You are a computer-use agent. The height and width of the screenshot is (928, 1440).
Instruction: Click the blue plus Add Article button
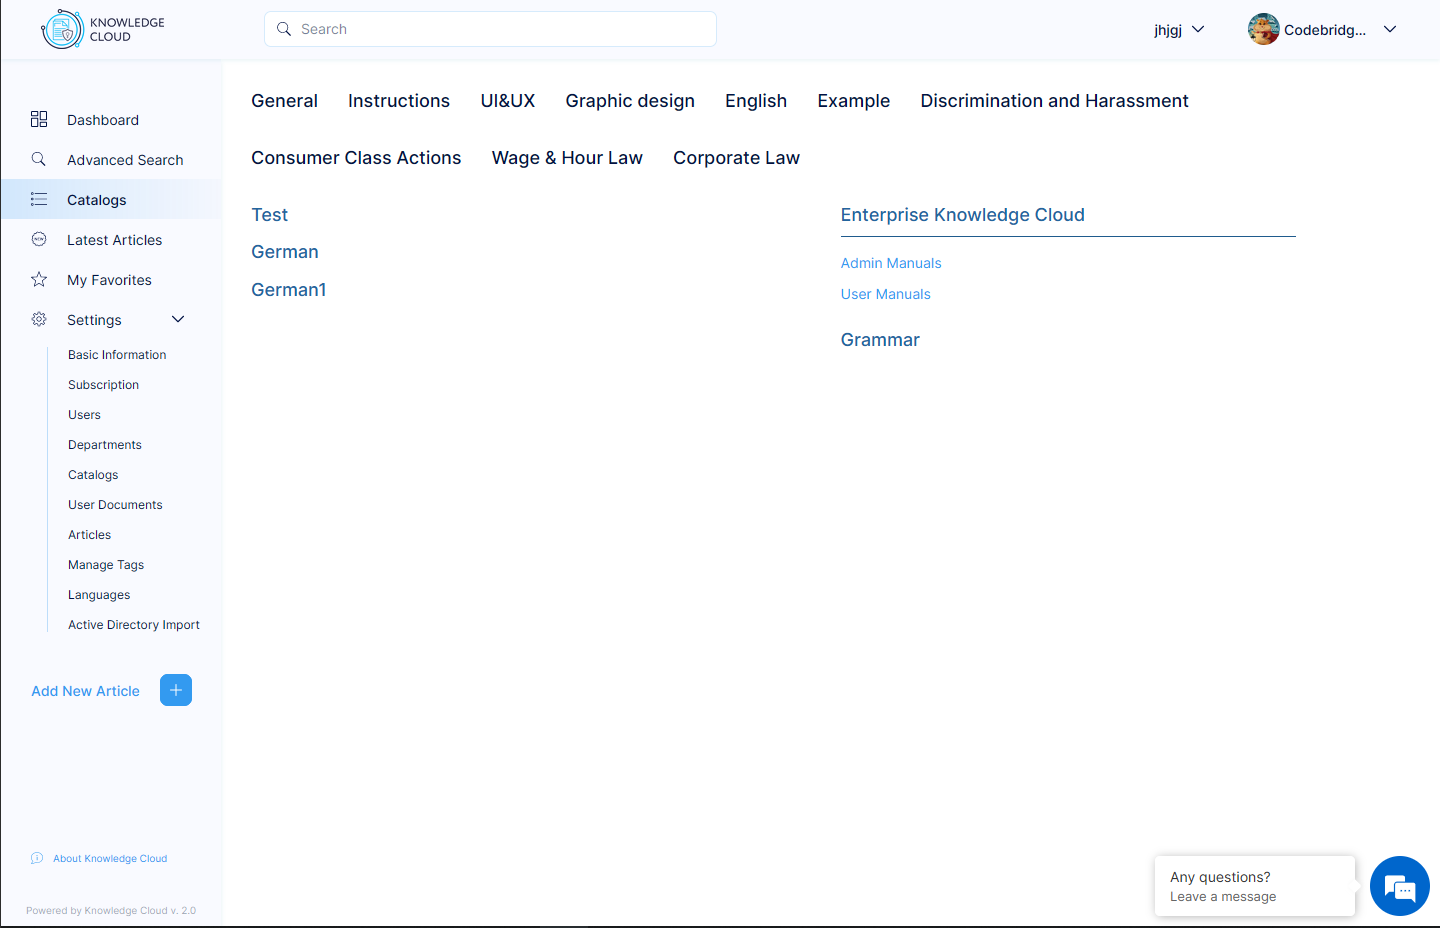click(176, 690)
